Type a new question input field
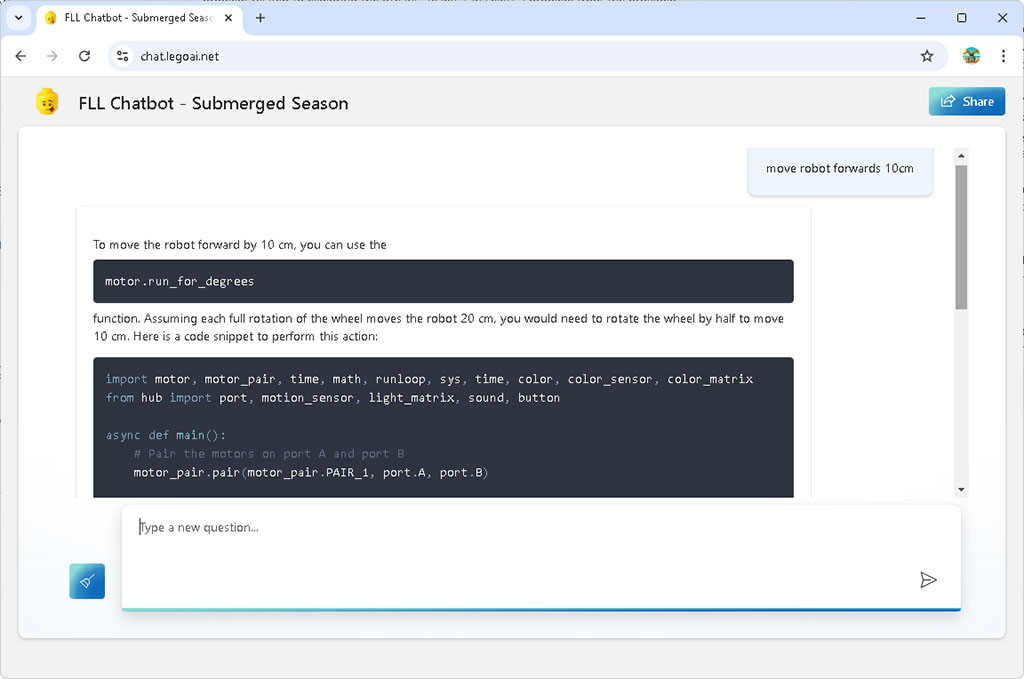Viewport: 1024px width, 679px height. point(520,550)
